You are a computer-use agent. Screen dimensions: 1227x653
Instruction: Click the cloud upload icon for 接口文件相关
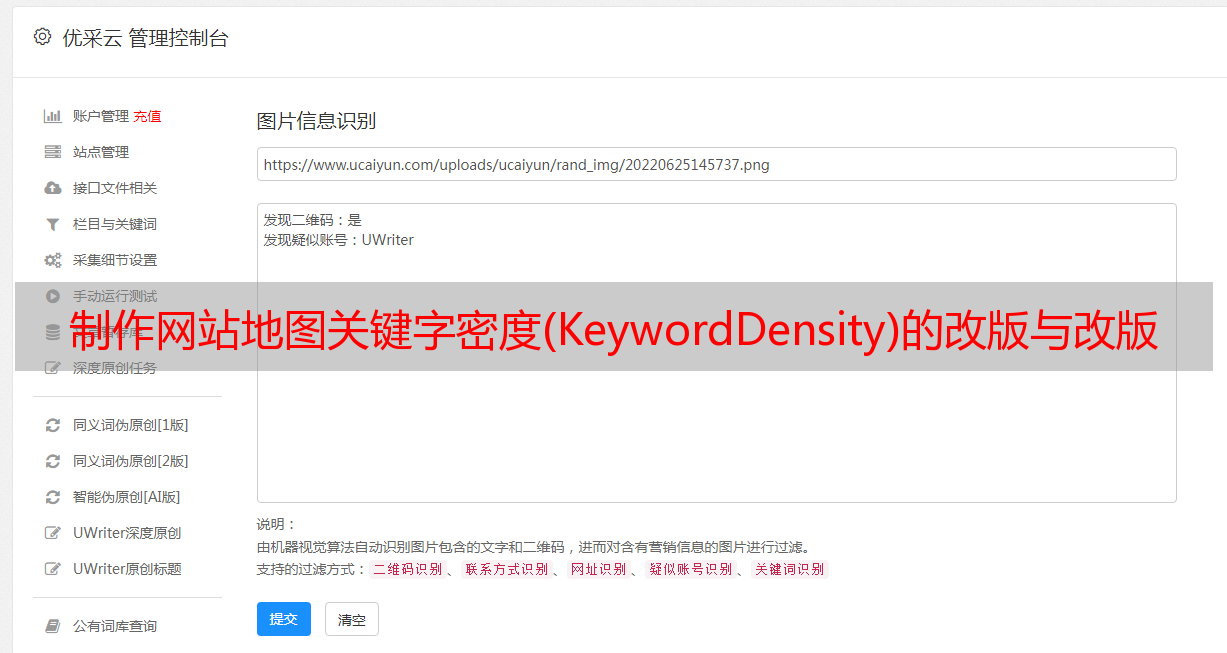53,188
